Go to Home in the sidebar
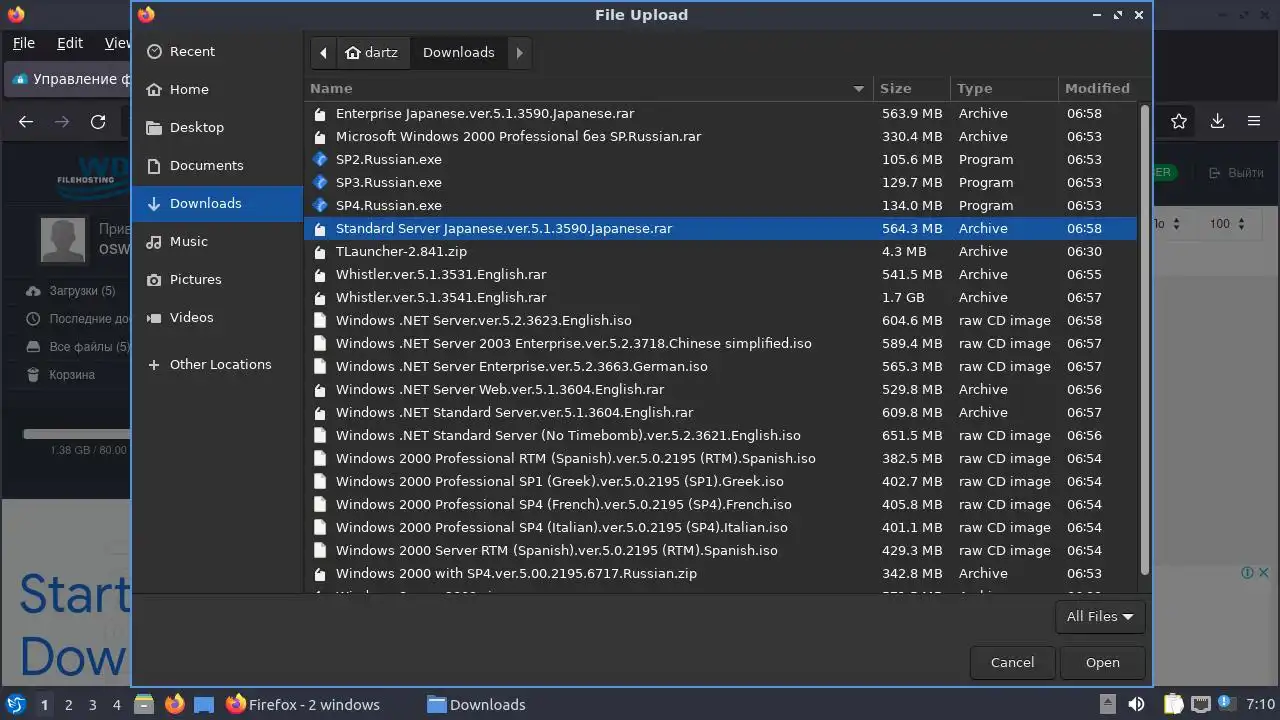Screen dimensions: 1280x720 click(x=217, y=89)
